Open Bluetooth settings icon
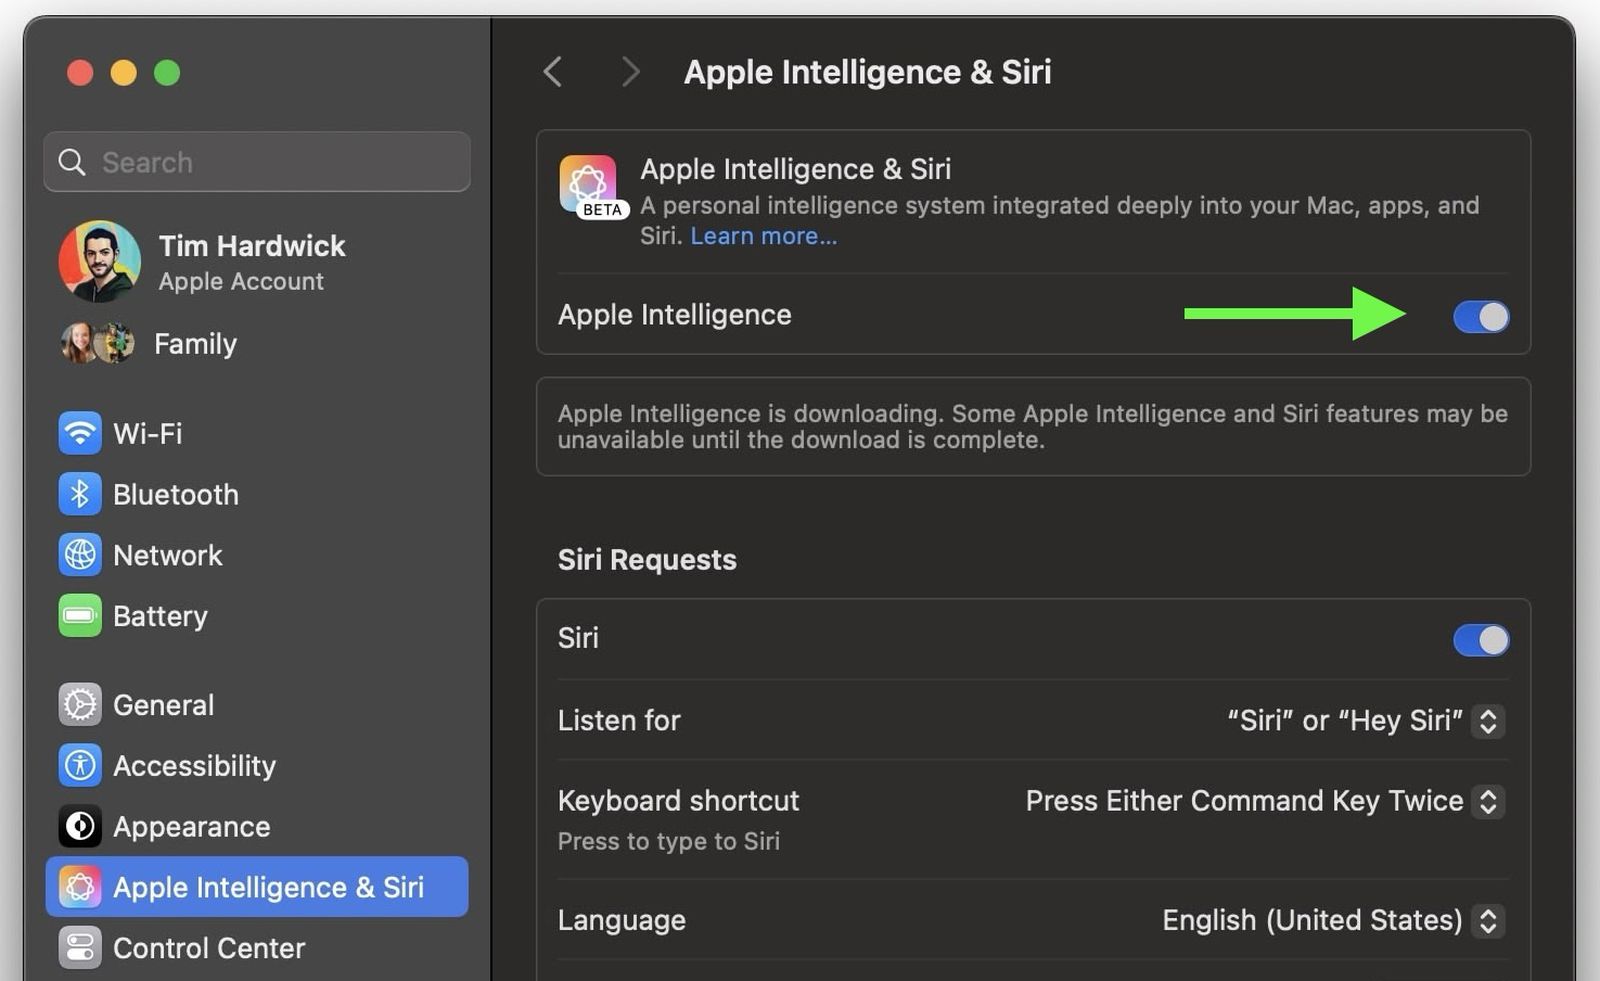Viewport: 1600px width, 981px height. (x=80, y=495)
